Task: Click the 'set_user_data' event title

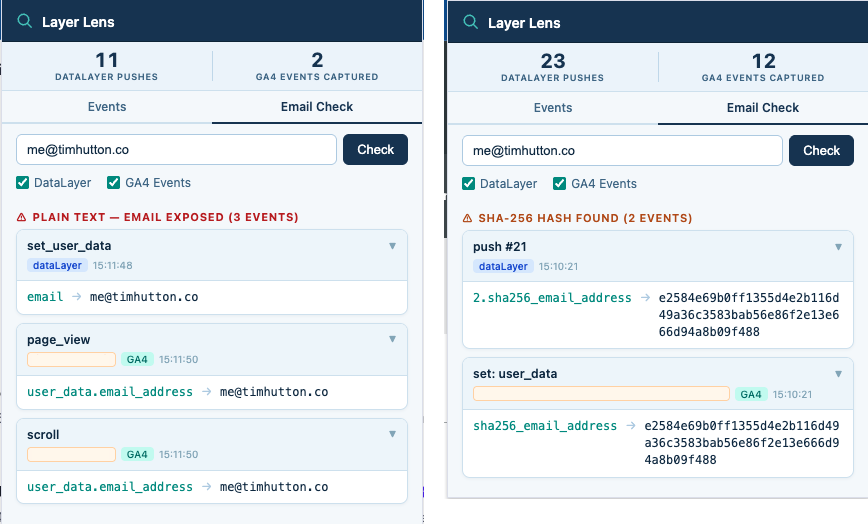Action: 69,246
